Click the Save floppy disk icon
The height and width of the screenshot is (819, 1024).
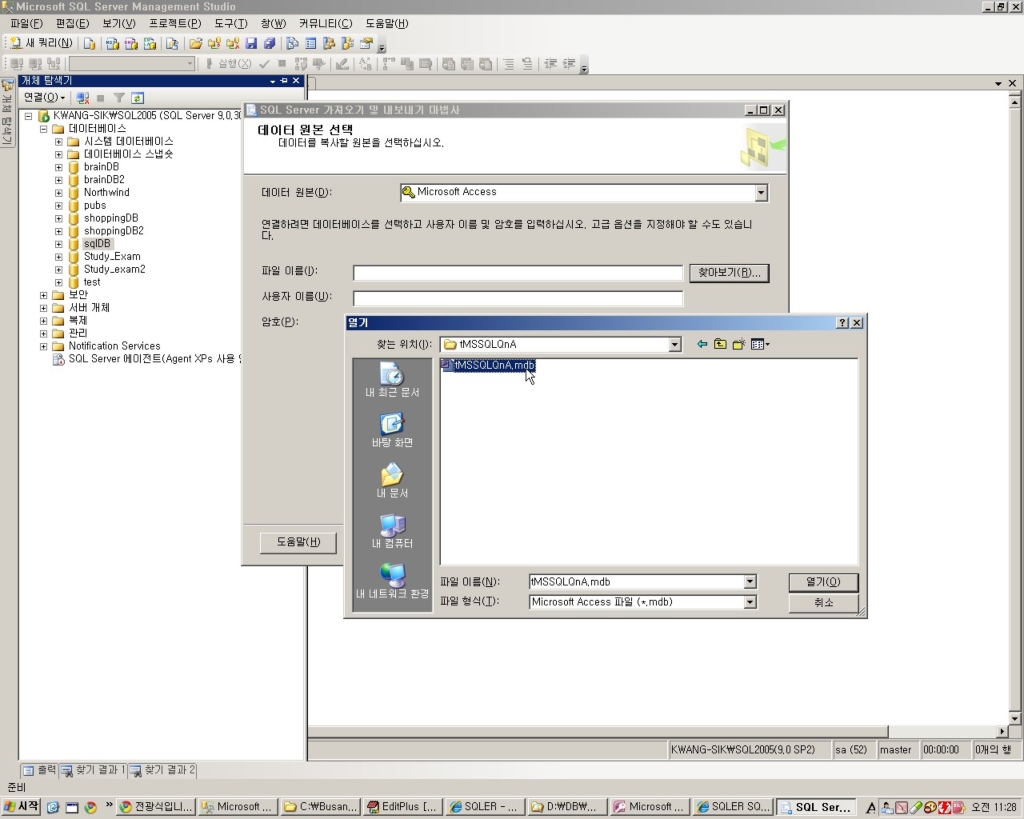point(251,44)
